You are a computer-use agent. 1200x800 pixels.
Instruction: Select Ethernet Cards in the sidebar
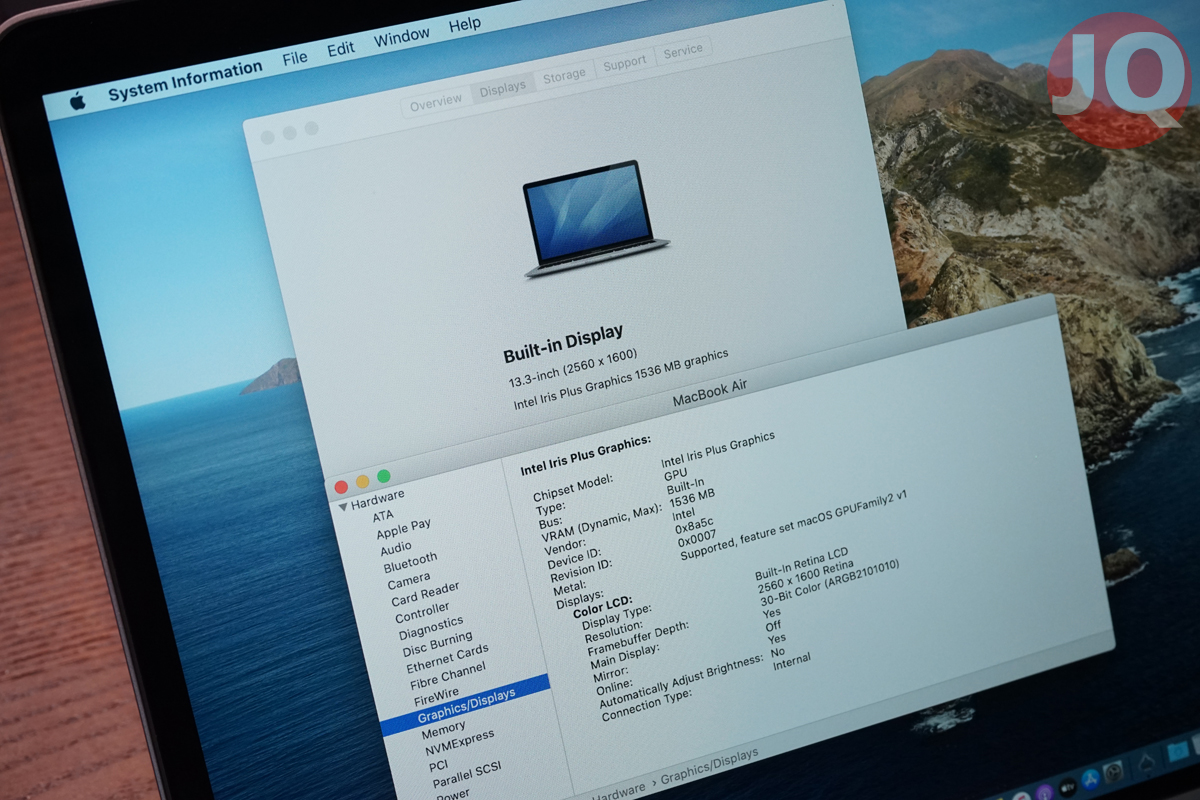(447, 660)
